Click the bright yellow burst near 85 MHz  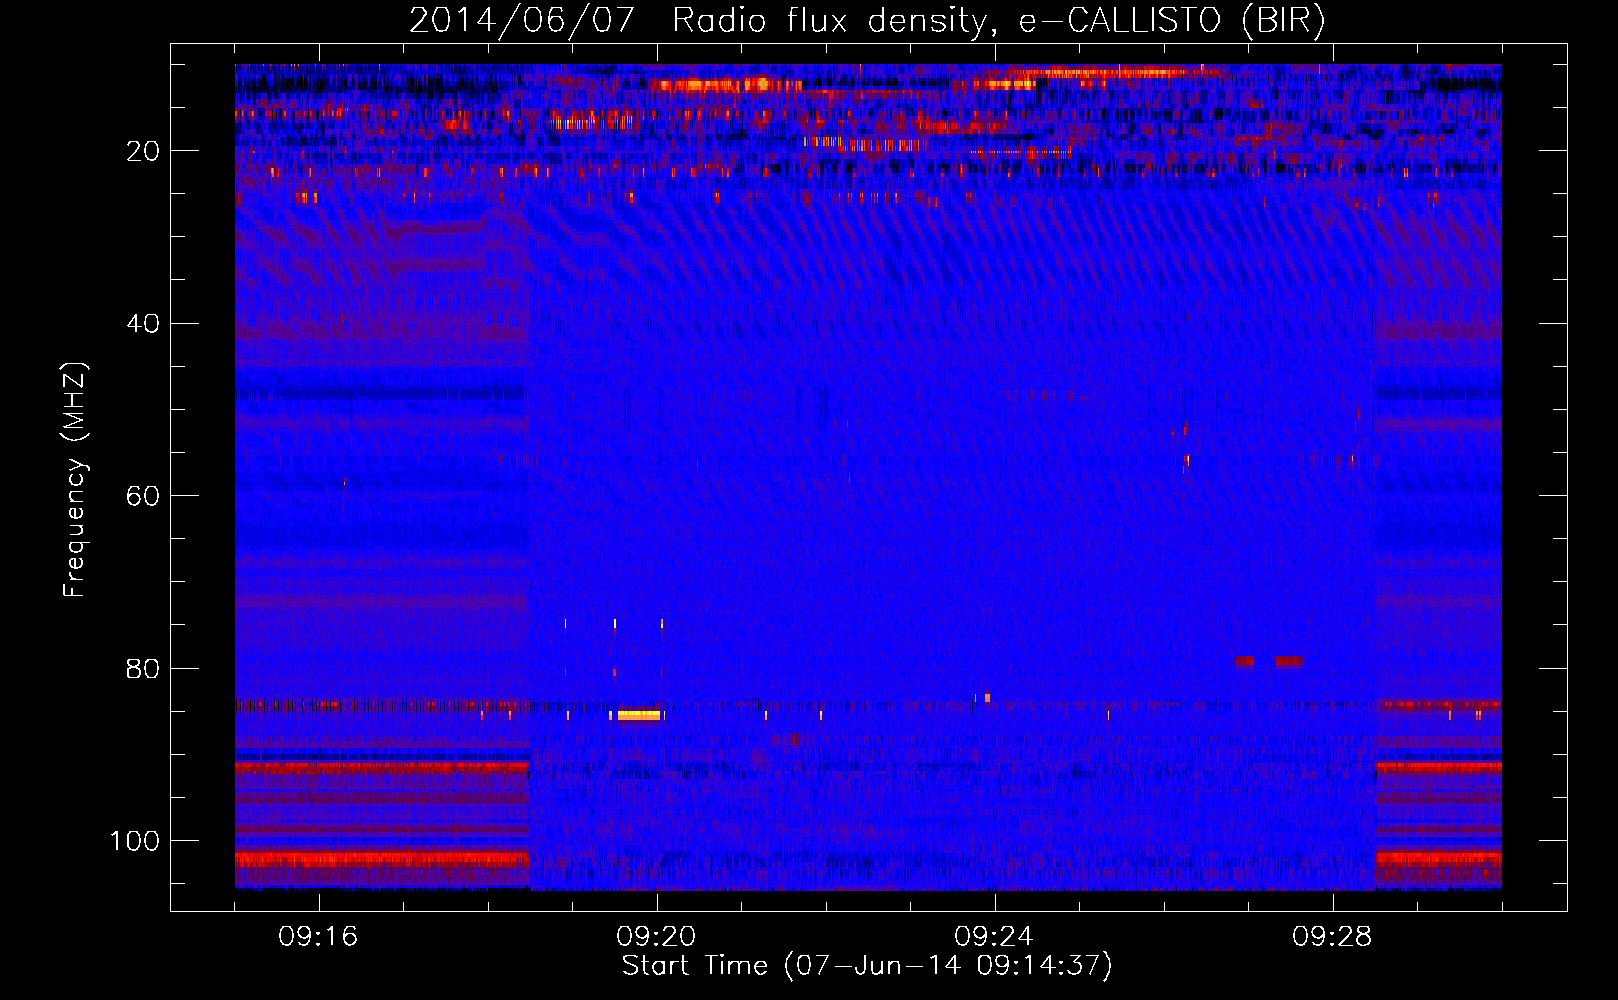(639, 715)
